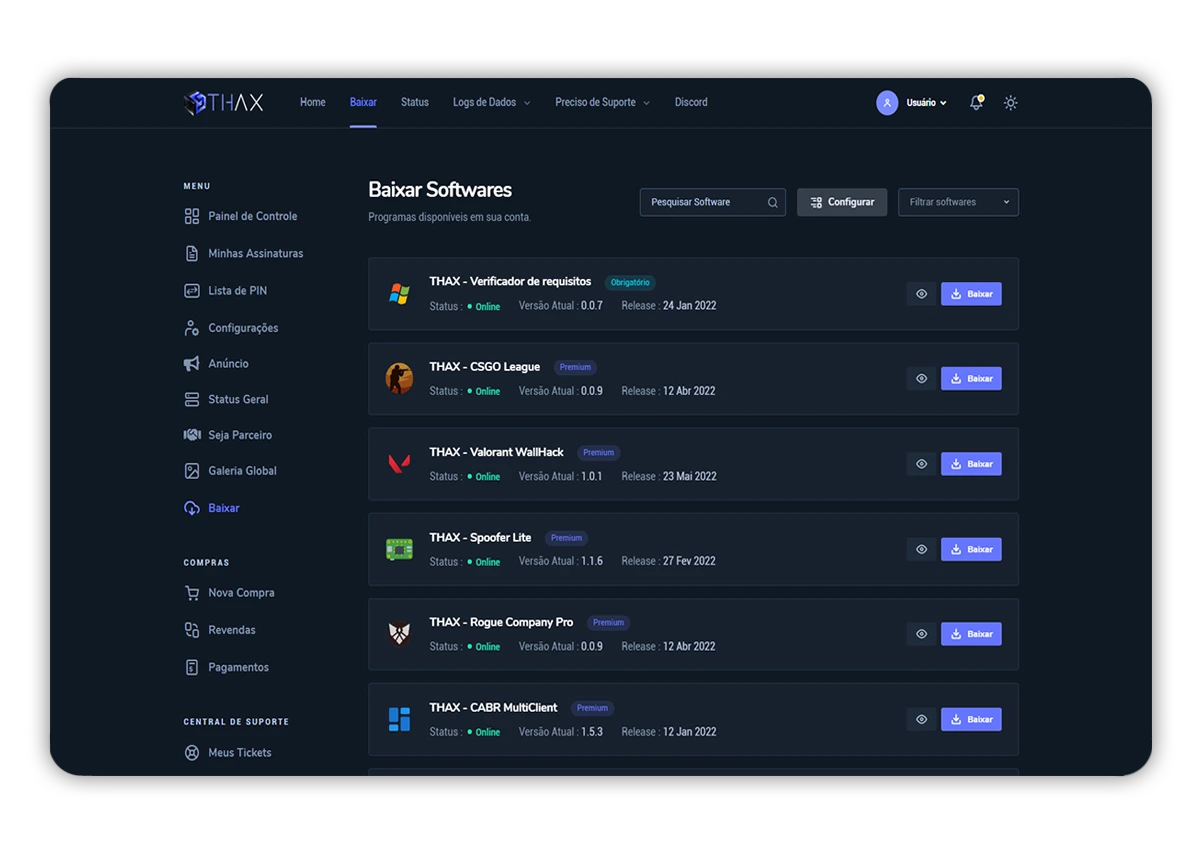Open the Filtrar softwares dropdown
Image resolution: width=1200 pixels, height=855 pixels.
958,202
